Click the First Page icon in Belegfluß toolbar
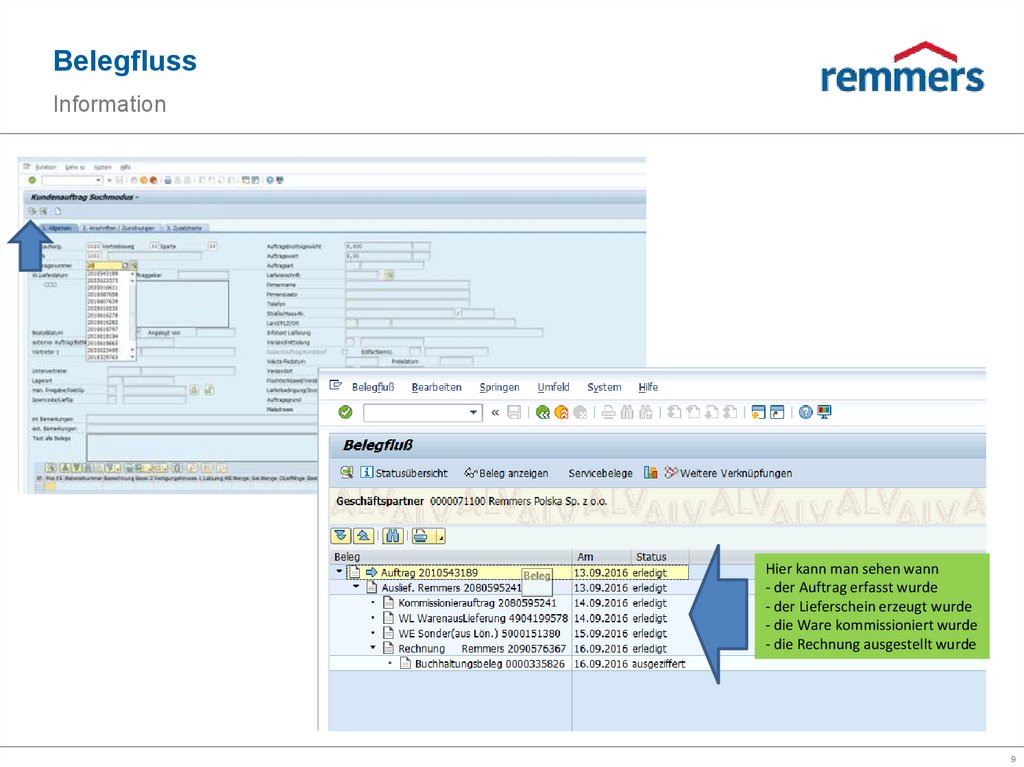The image size is (1024, 767). click(675, 412)
